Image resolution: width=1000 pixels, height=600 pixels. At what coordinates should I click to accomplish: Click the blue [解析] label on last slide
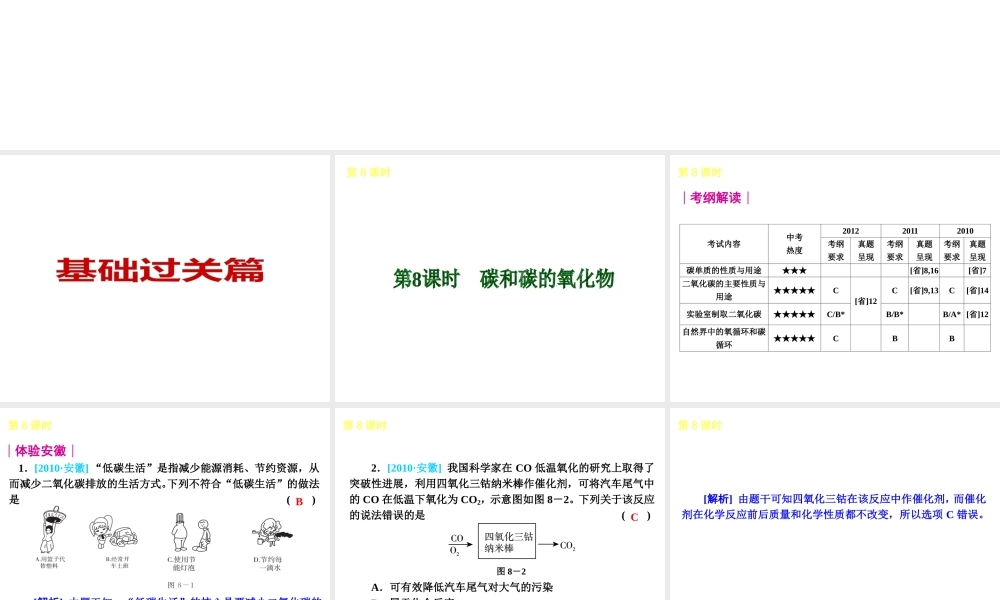pyautogui.click(x=718, y=499)
